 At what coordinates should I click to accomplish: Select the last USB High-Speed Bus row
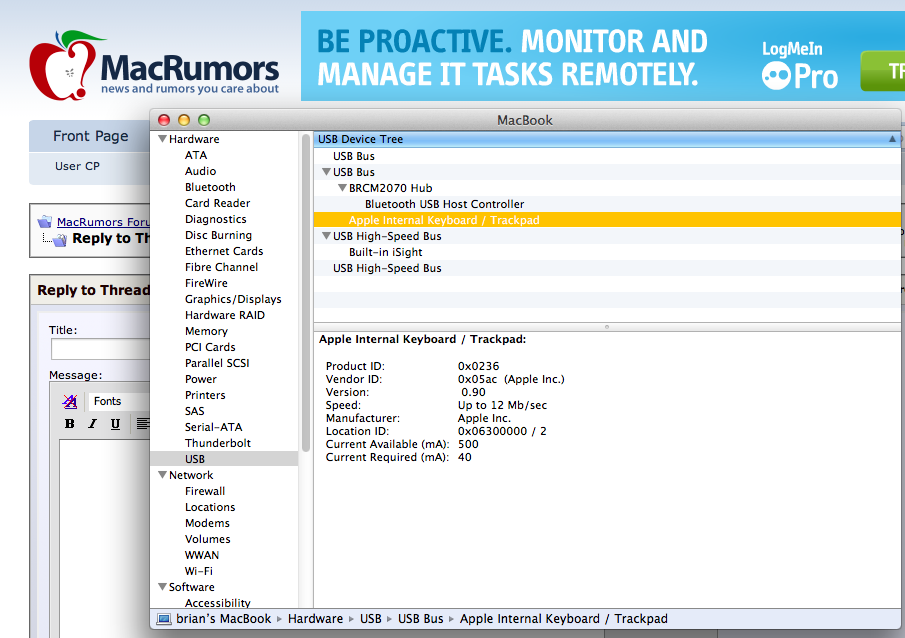pyautogui.click(x=607, y=268)
